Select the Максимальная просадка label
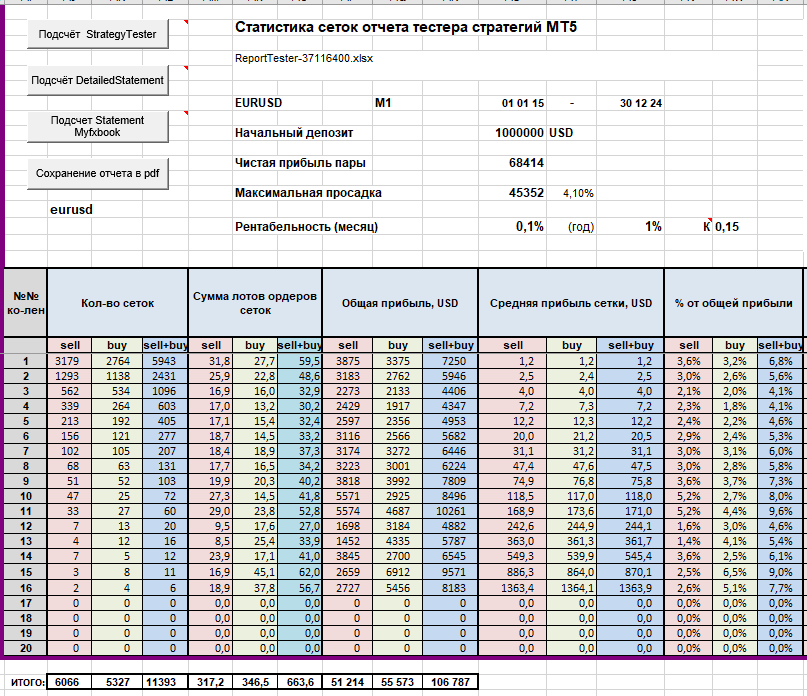The width and height of the screenshot is (807, 696). coord(308,193)
